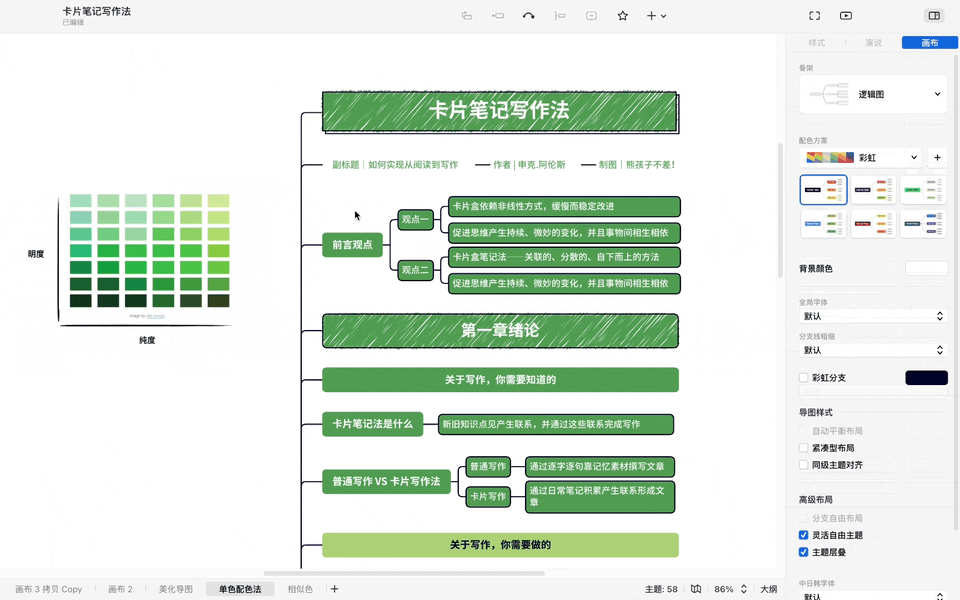Open the presentation play icon in the toolbar

pyautogui.click(x=846, y=16)
